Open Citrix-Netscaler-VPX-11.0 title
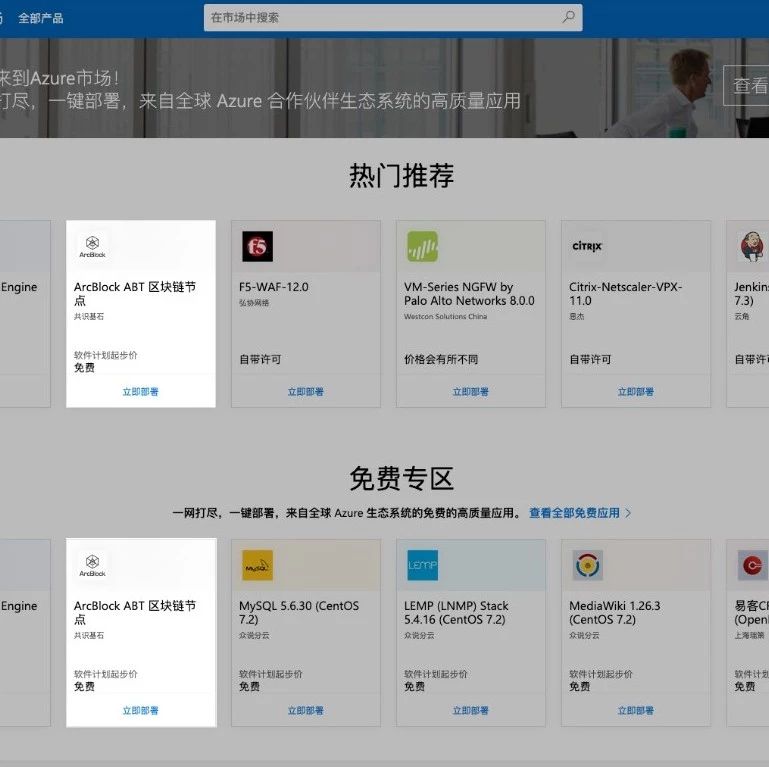The image size is (769, 767). tap(625, 294)
